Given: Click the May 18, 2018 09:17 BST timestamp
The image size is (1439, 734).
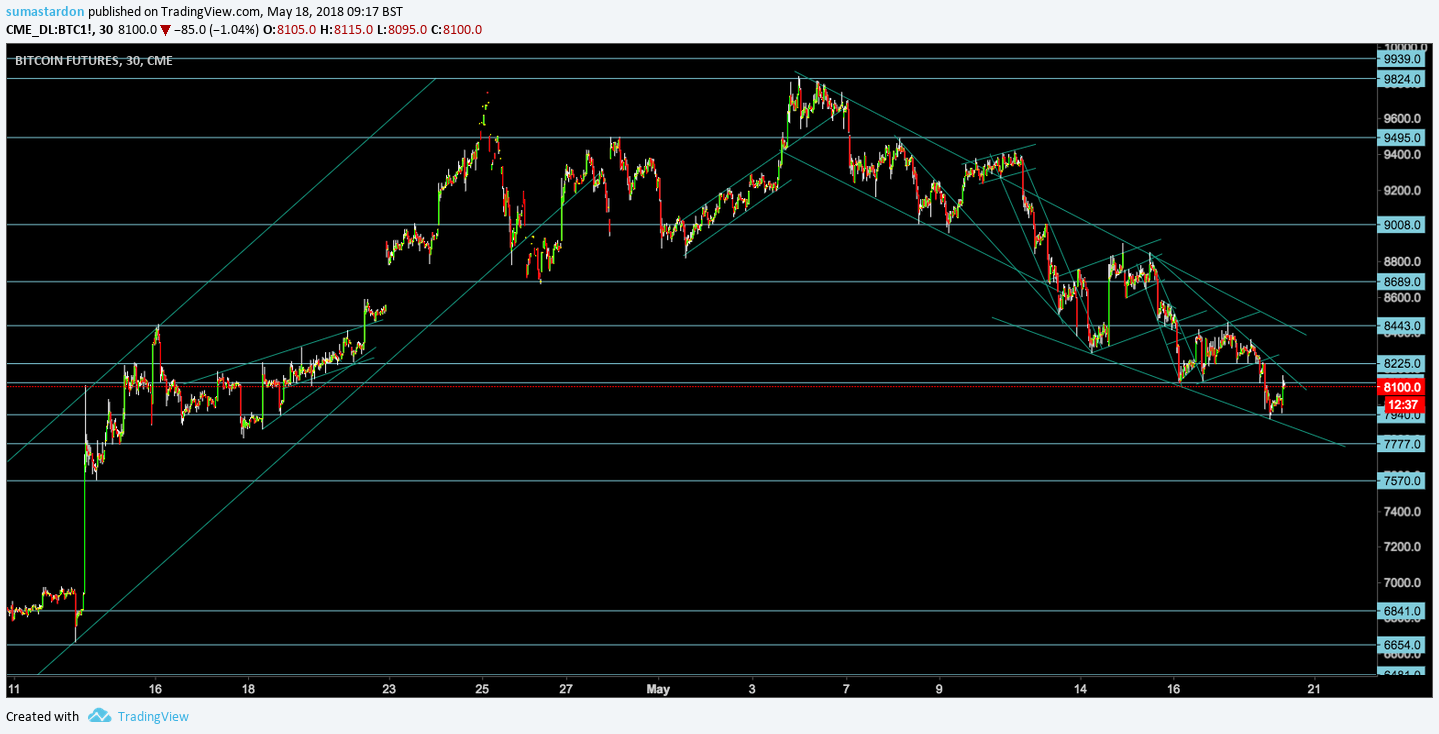Looking at the screenshot, I should tap(333, 11).
